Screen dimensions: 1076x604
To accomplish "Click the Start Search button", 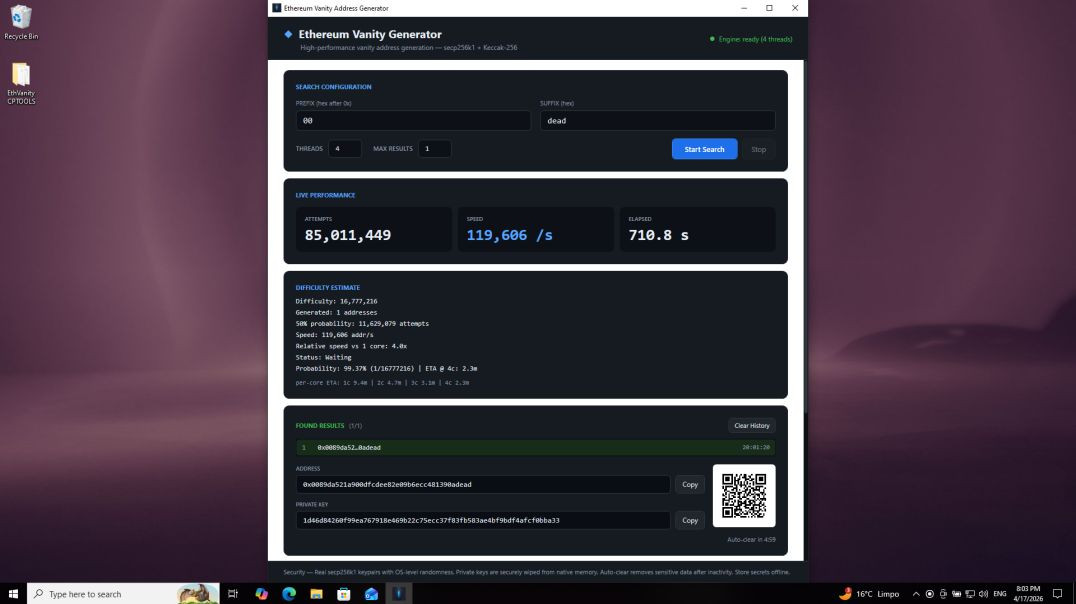I will 704,148.
